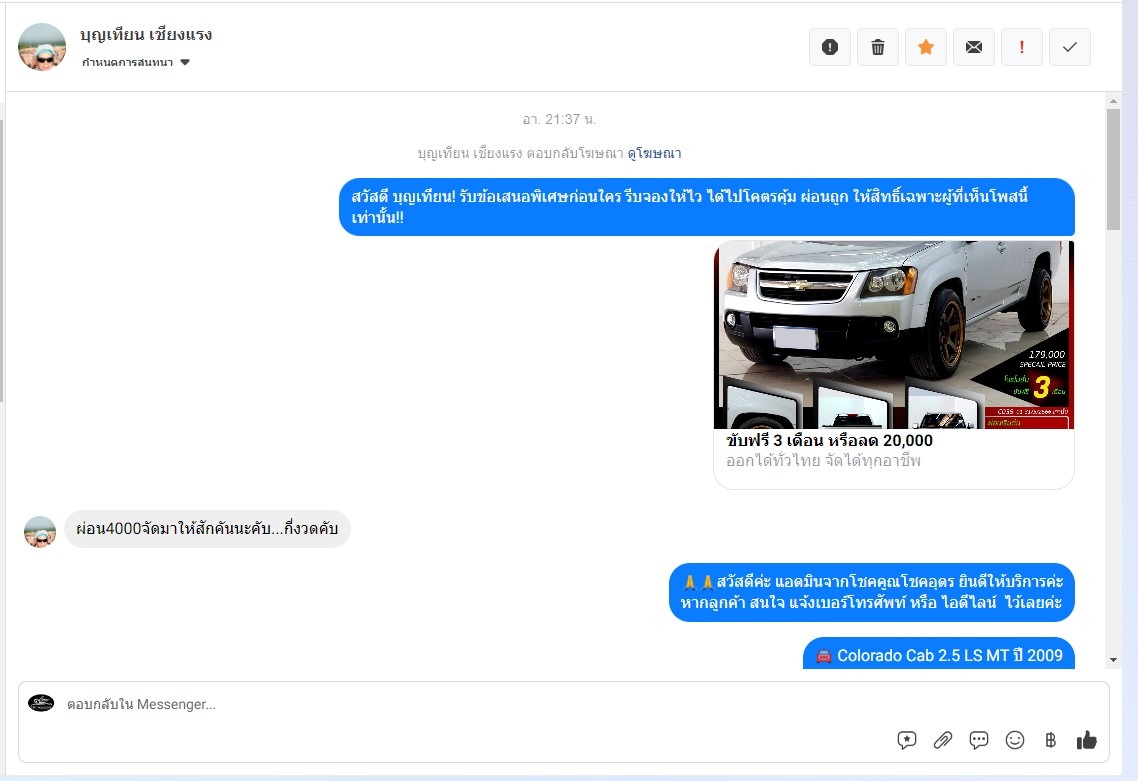Open the กำหนดการสนทนา dropdown

(x=136, y=62)
